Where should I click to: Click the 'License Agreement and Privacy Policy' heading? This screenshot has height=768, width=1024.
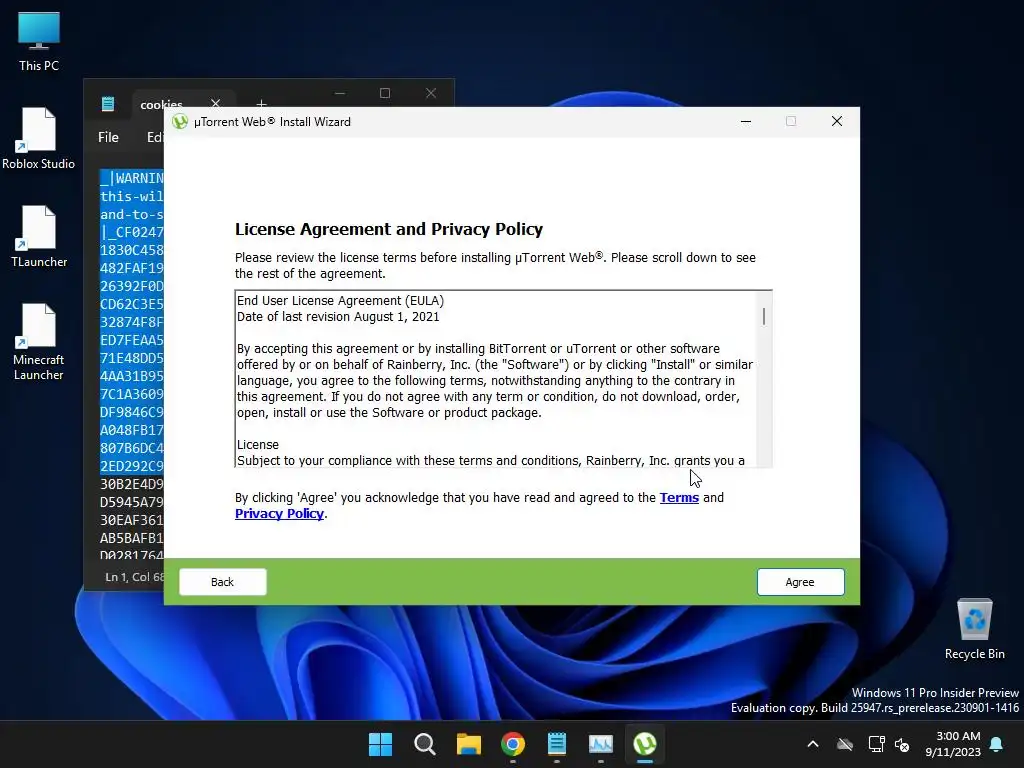click(389, 229)
